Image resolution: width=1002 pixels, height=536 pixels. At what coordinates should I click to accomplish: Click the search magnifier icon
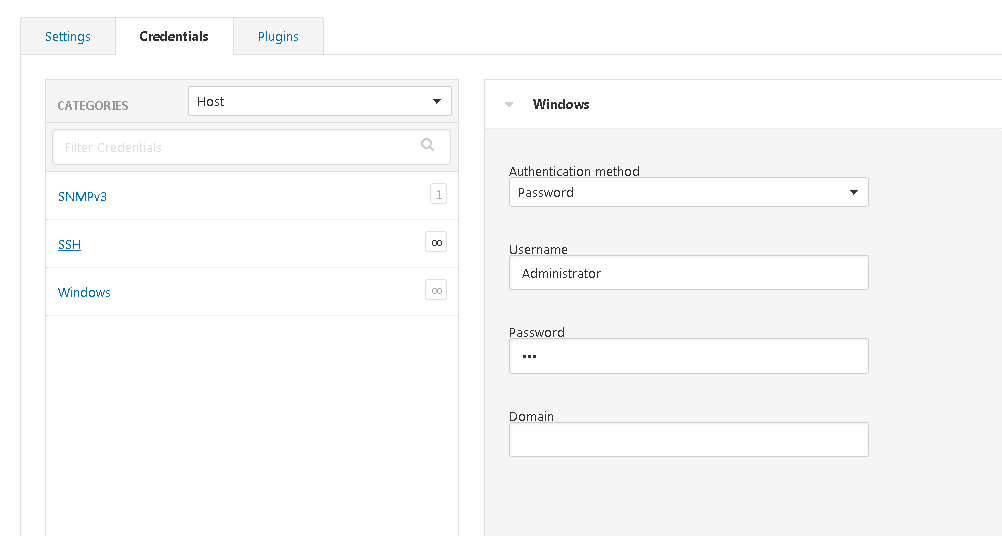(428, 146)
